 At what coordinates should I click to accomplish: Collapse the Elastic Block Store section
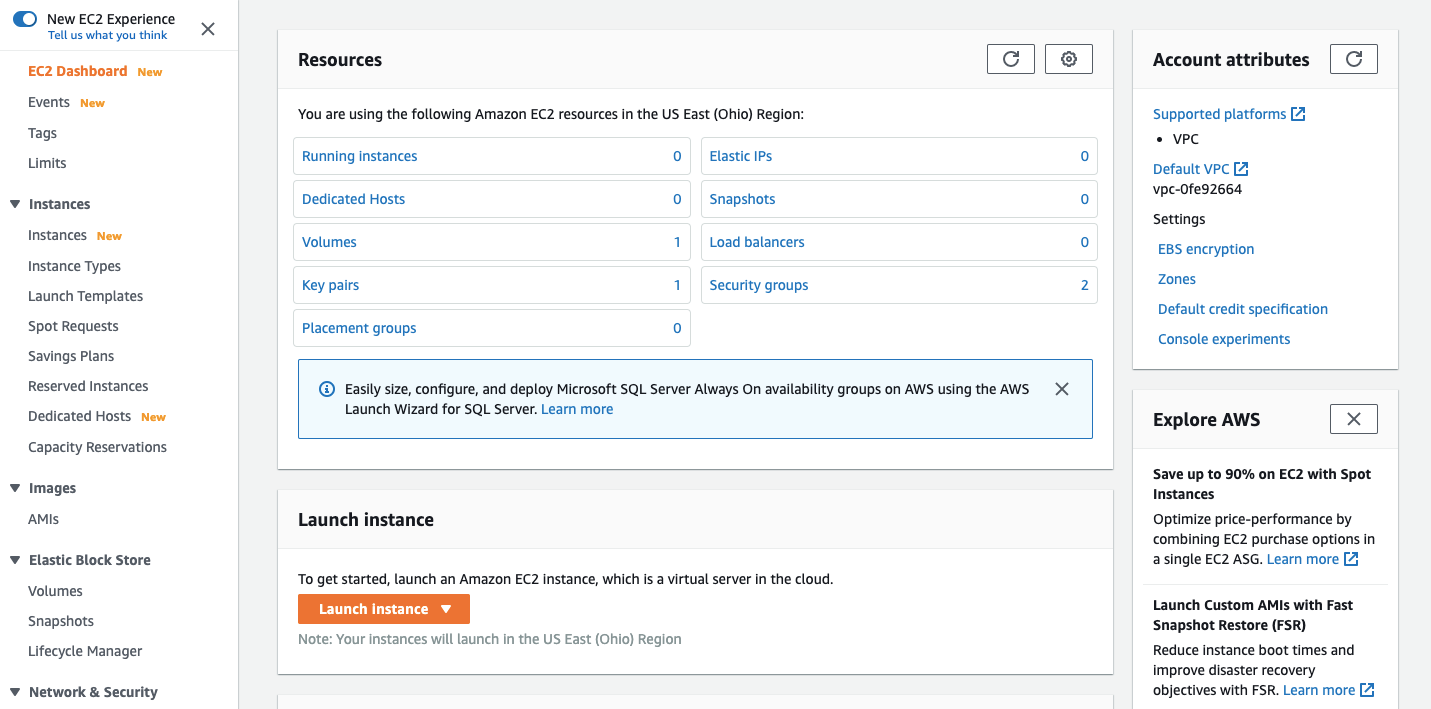coord(15,560)
